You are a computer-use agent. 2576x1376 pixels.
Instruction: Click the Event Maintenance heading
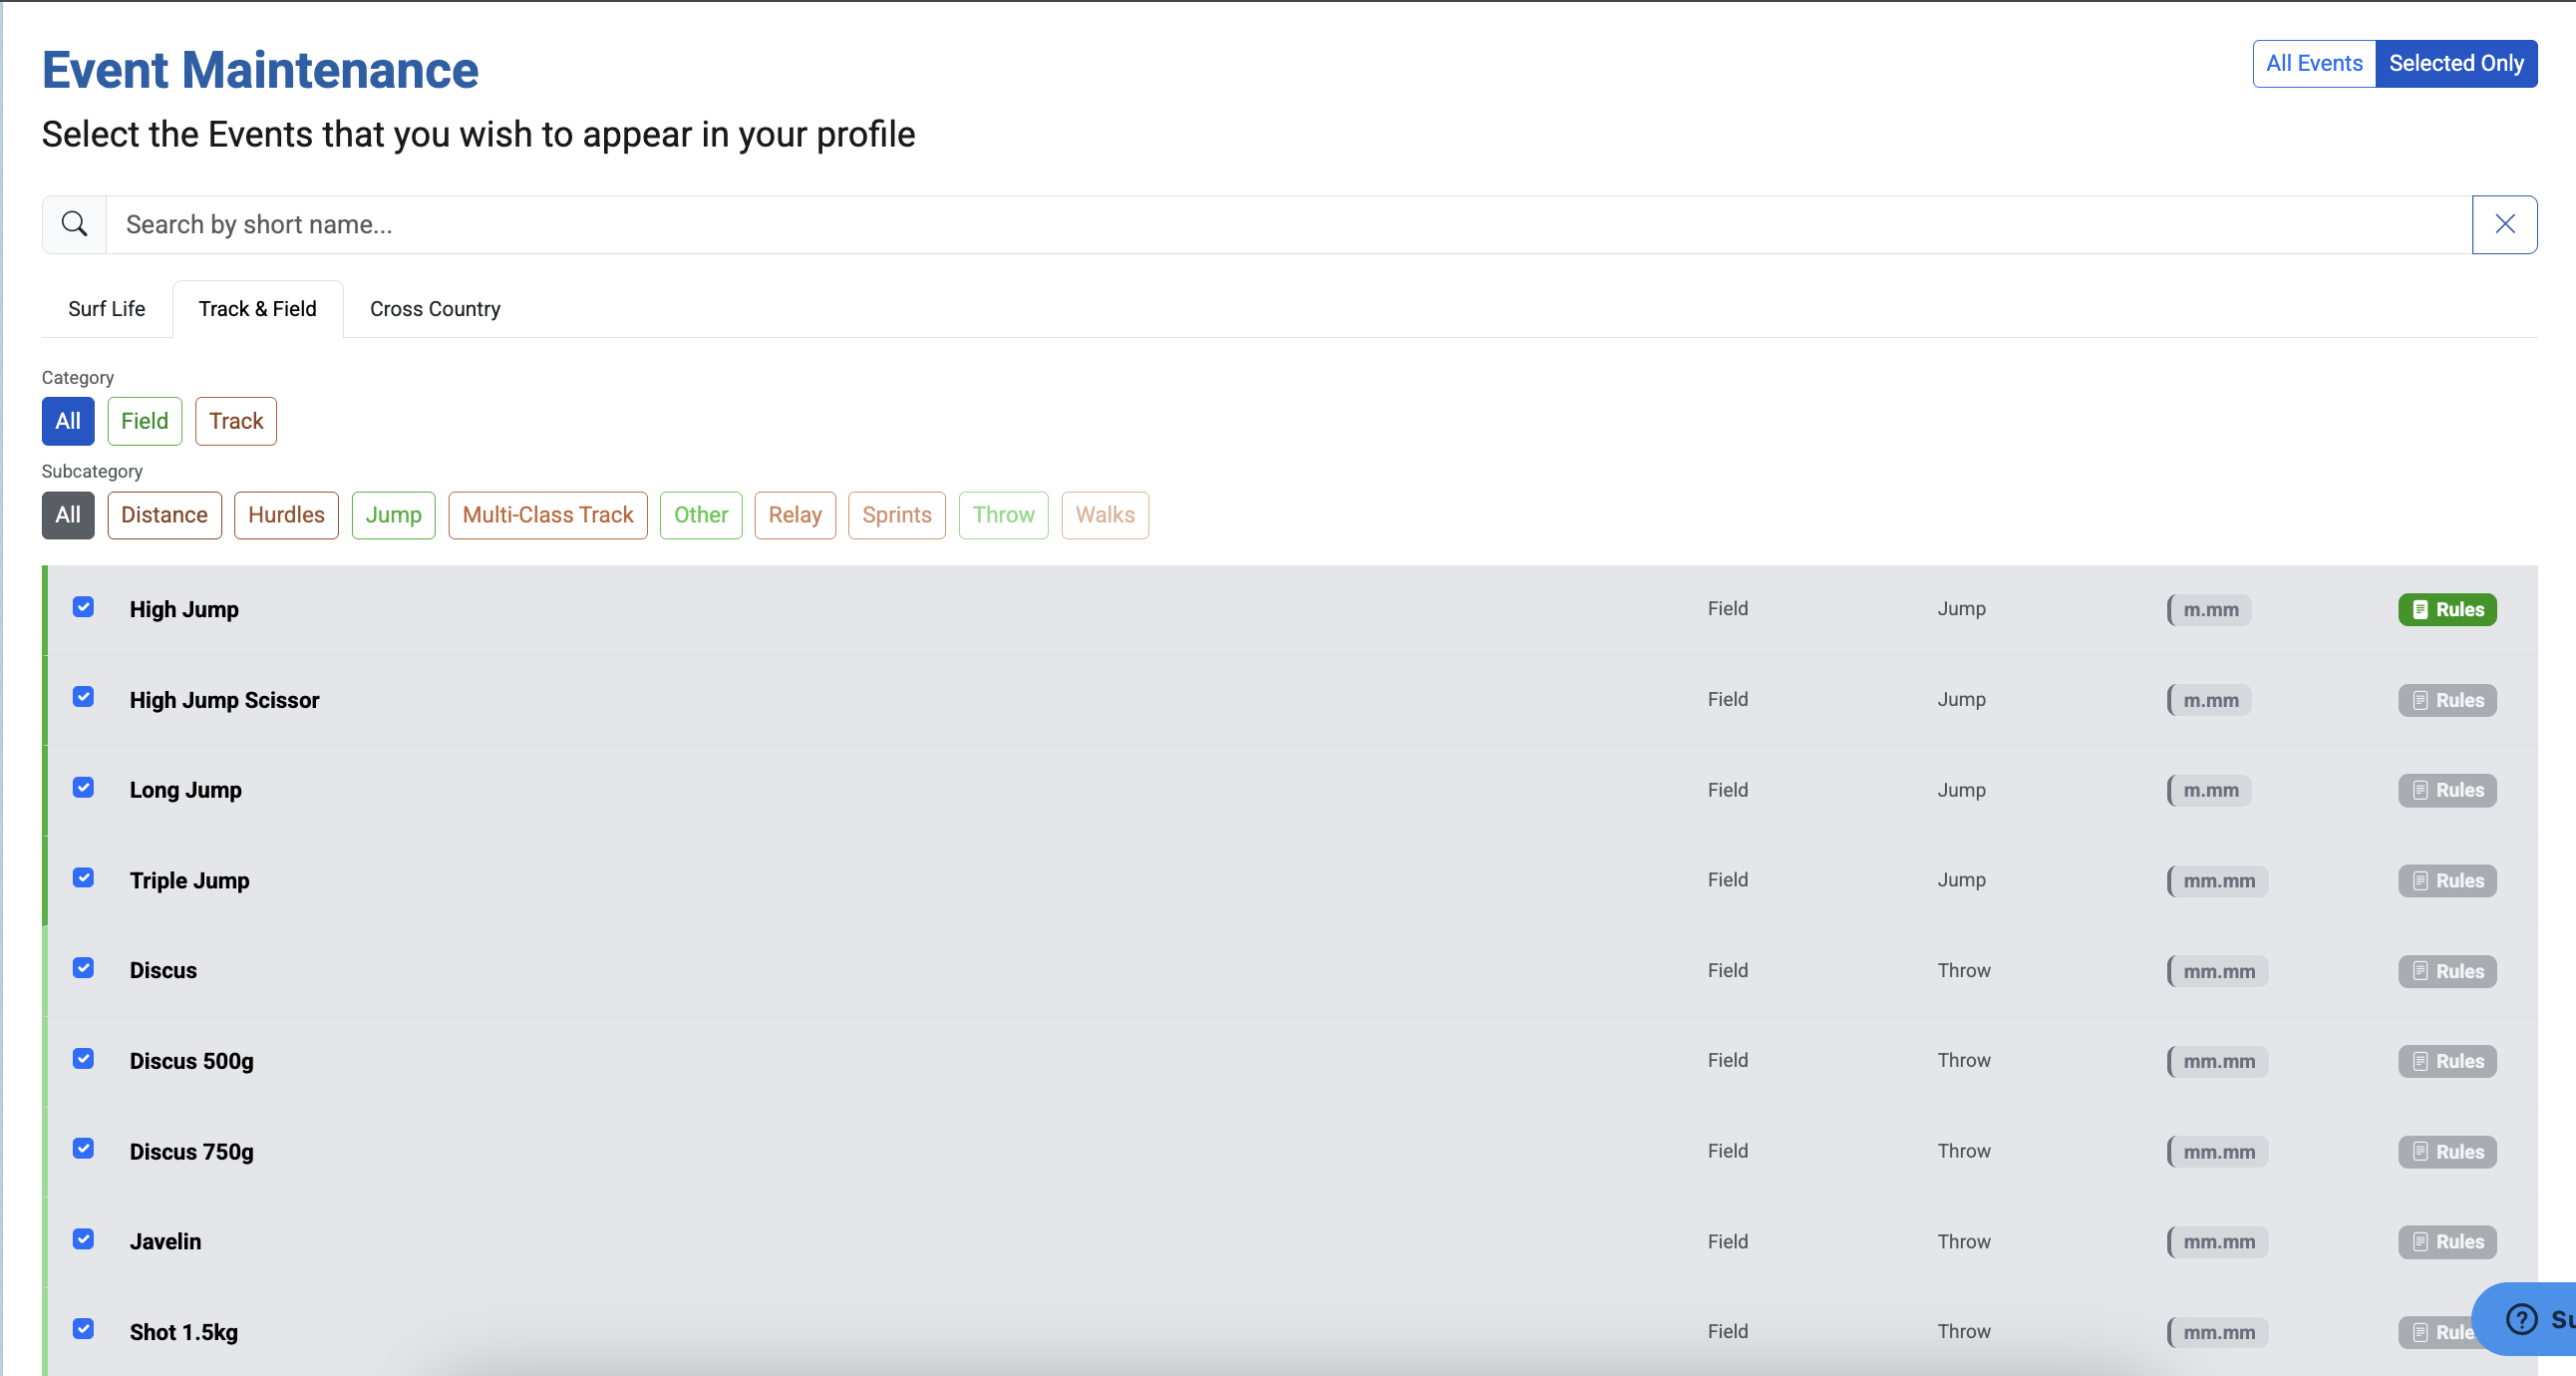tap(260, 70)
